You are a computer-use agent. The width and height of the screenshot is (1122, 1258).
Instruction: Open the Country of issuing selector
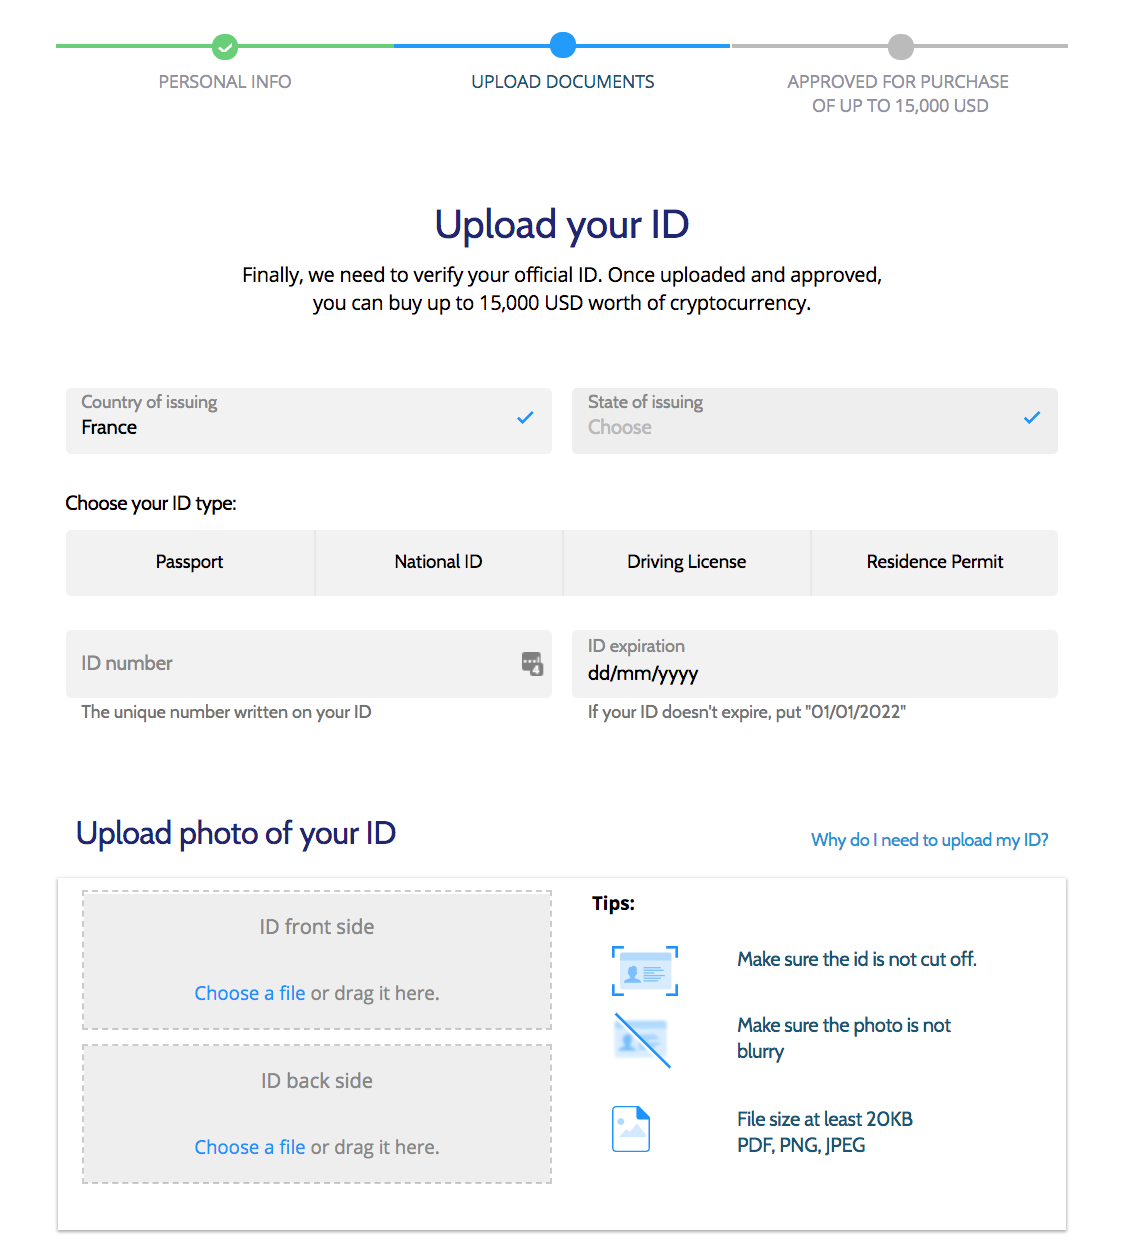(308, 421)
